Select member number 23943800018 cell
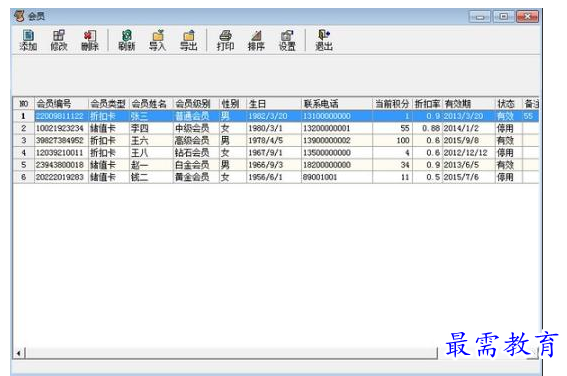 [61, 165]
